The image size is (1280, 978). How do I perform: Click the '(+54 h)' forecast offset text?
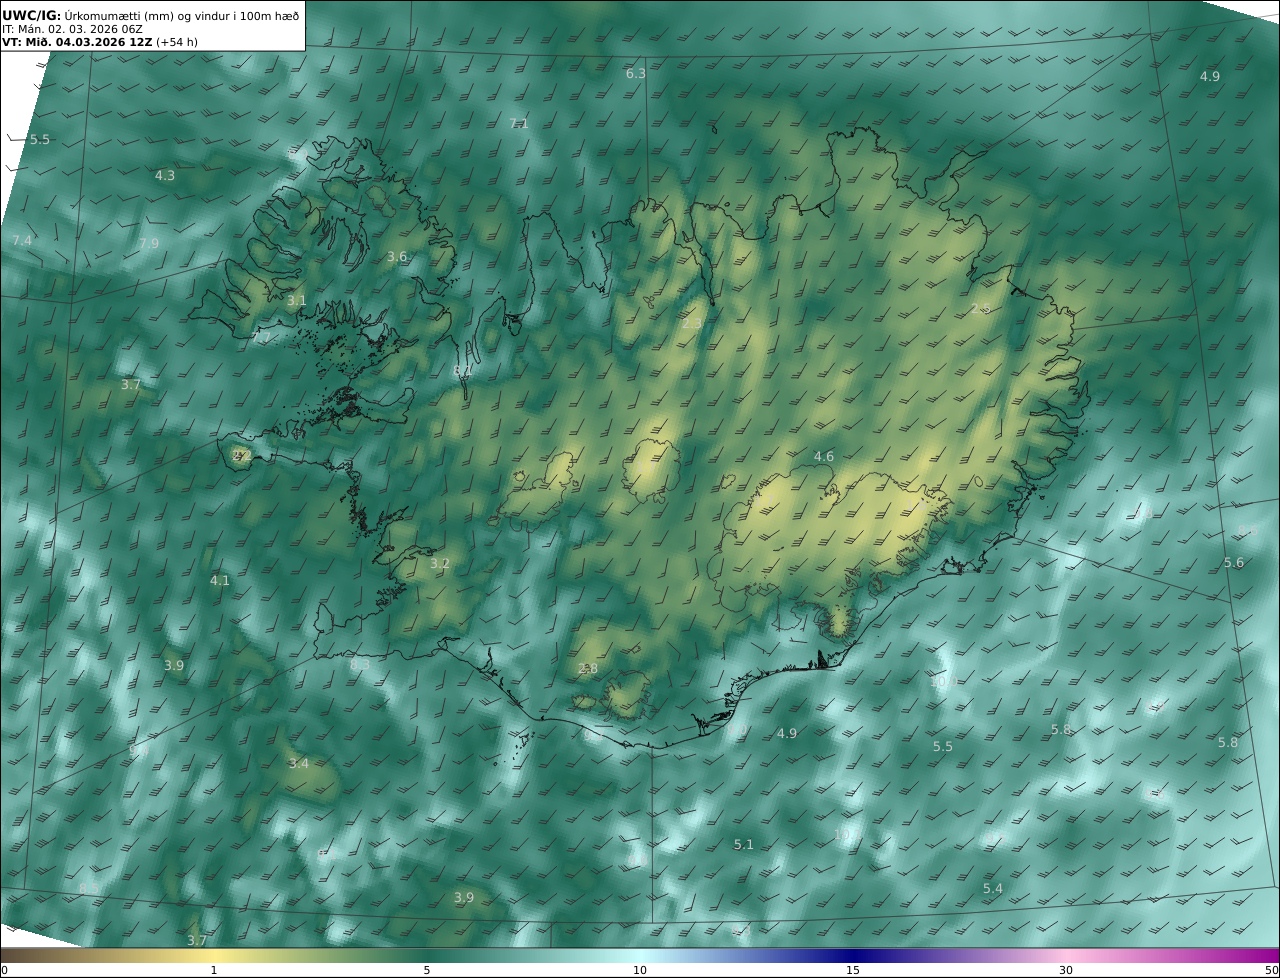click(x=177, y=43)
